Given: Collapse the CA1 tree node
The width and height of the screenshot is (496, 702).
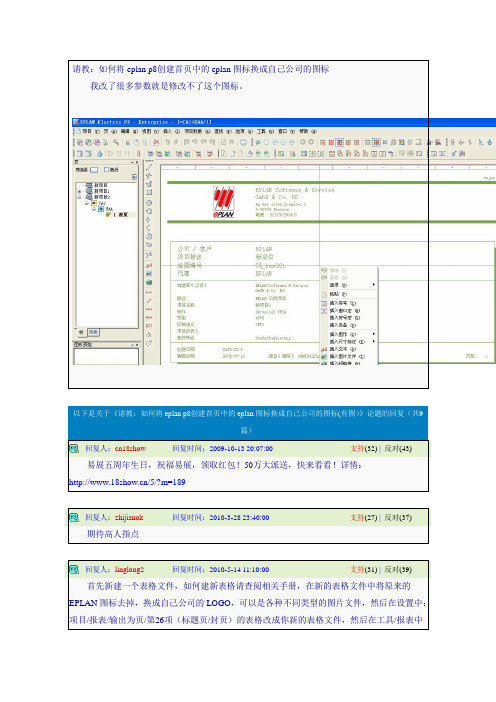Looking at the screenshot, I should click(x=87, y=203).
